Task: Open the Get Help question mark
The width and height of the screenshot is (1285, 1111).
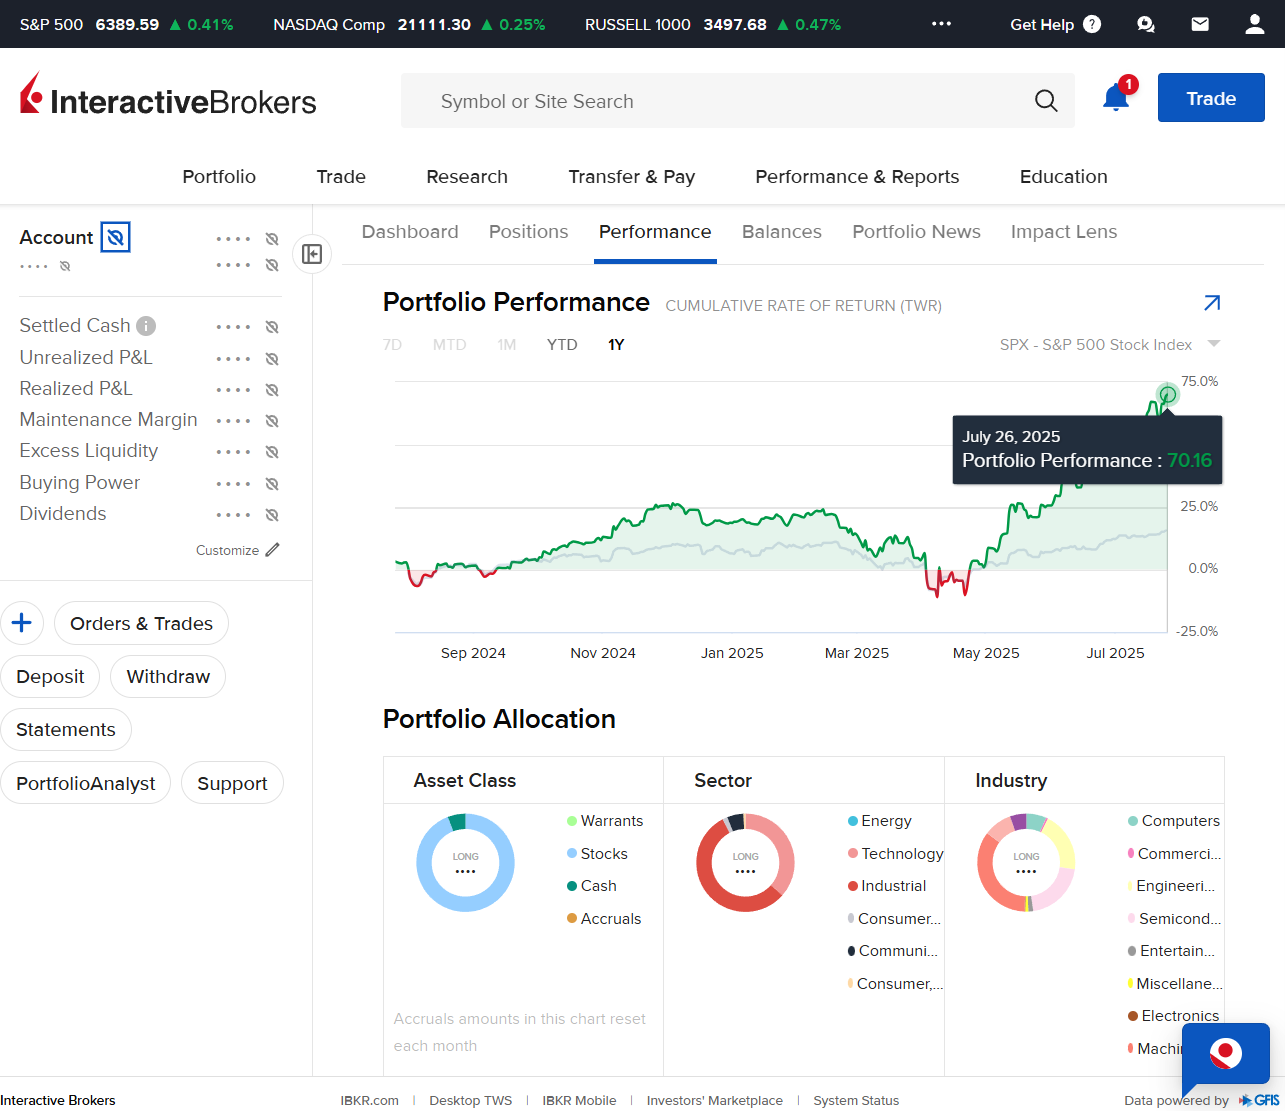Action: tap(1092, 24)
